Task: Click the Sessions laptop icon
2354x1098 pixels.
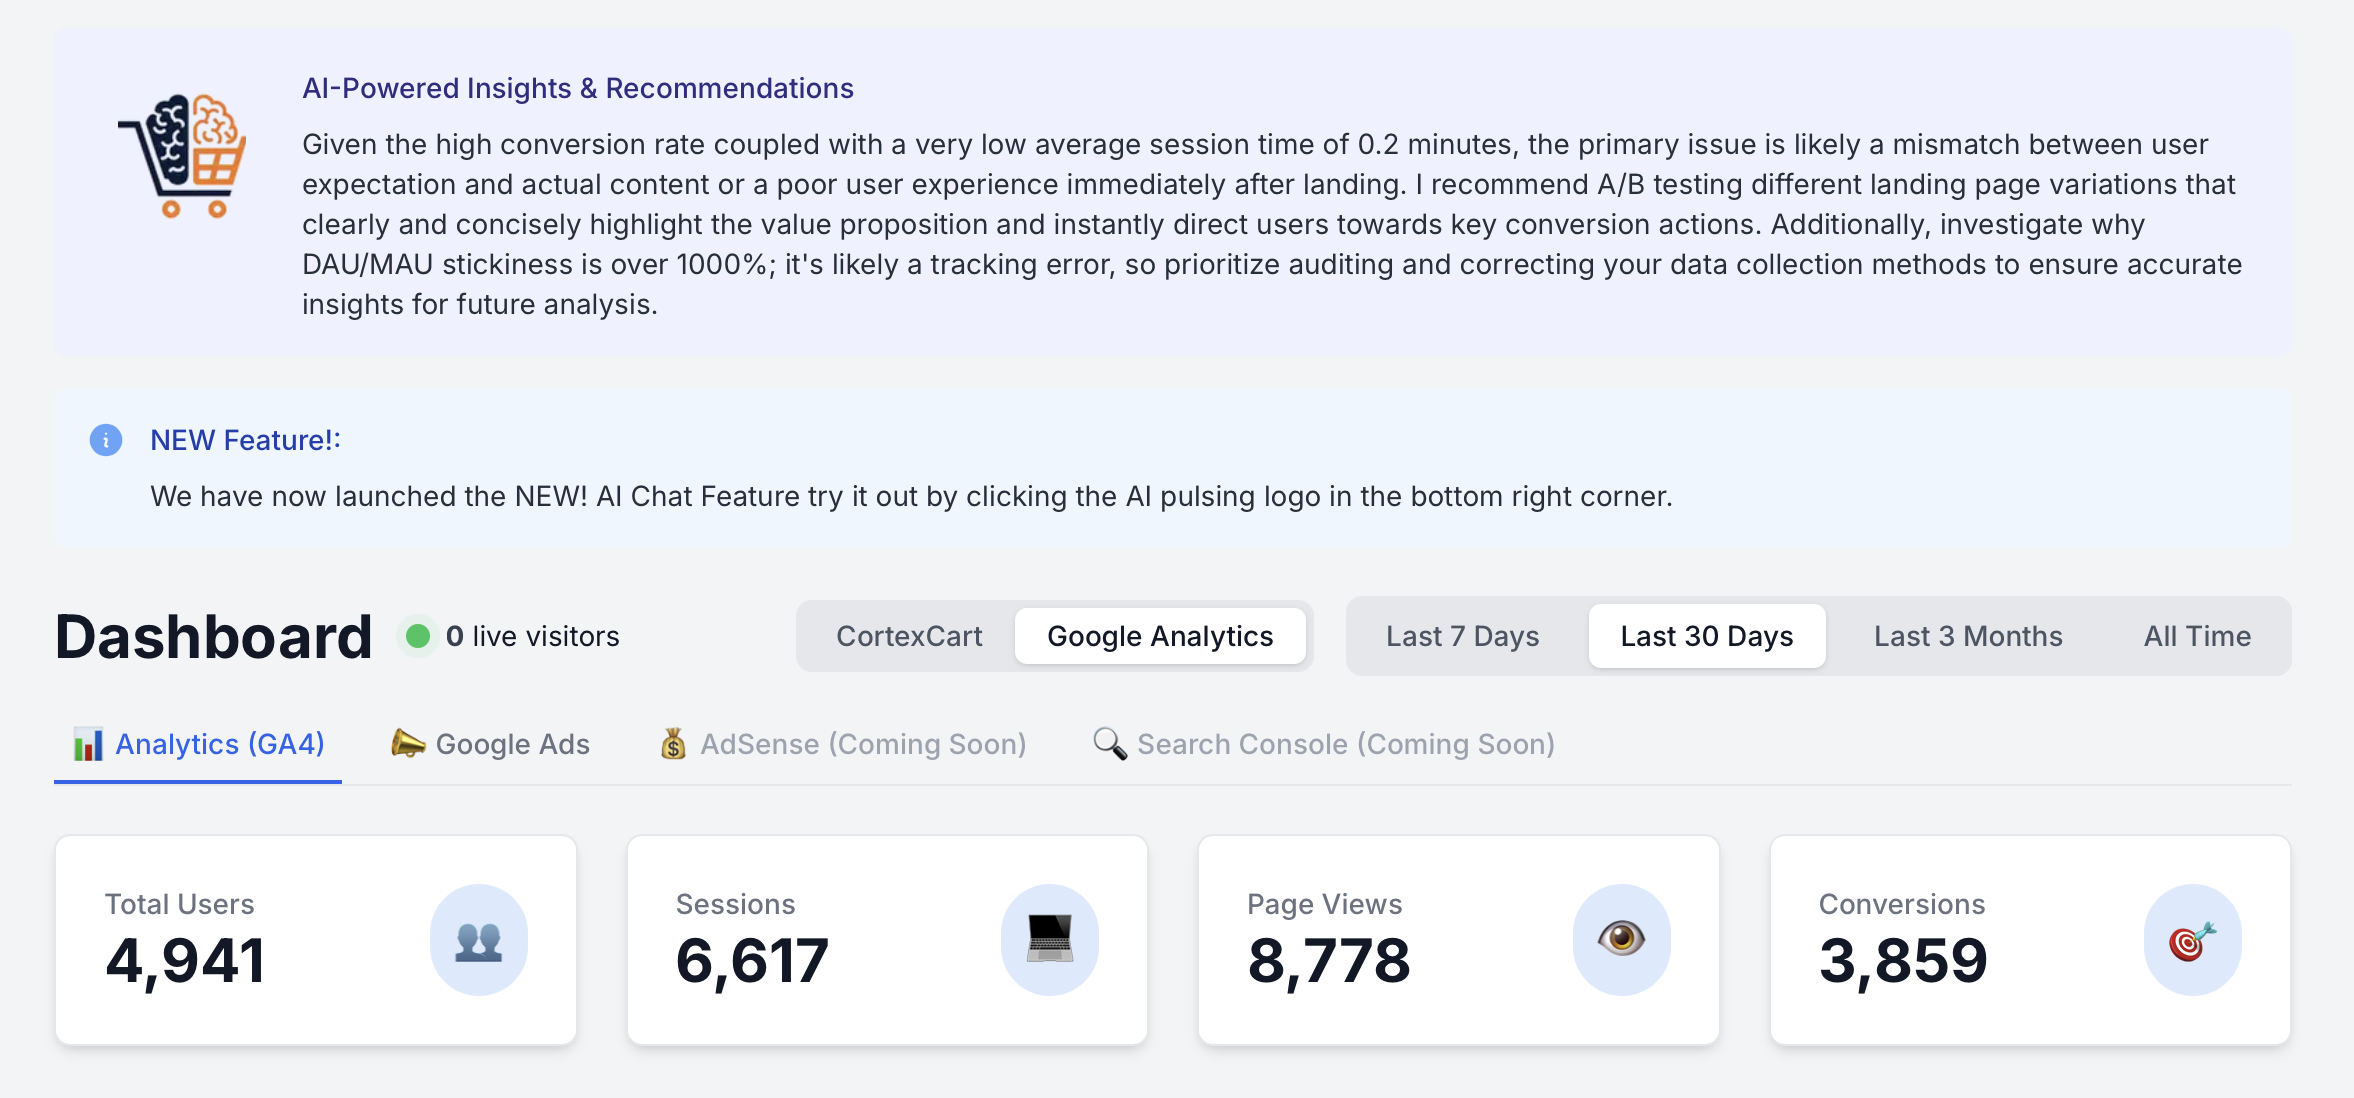Action: pyautogui.click(x=1049, y=940)
